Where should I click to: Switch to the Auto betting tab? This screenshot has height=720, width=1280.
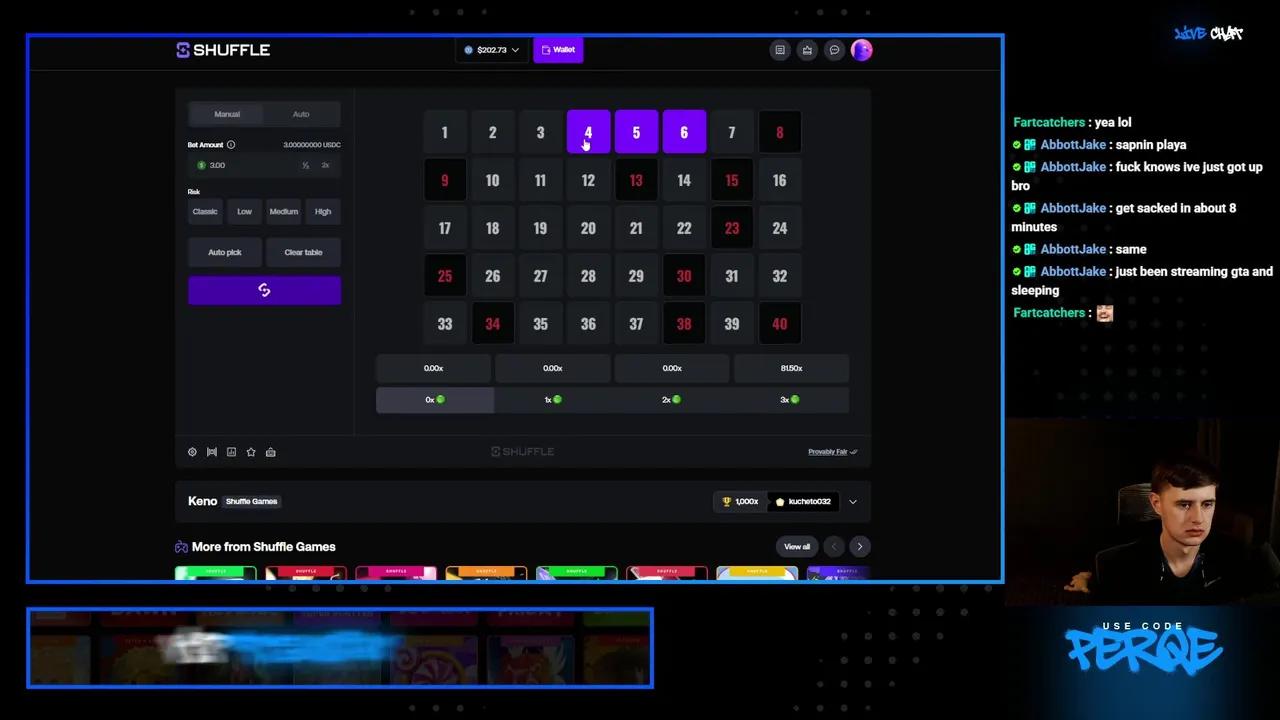[x=300, y=114]
